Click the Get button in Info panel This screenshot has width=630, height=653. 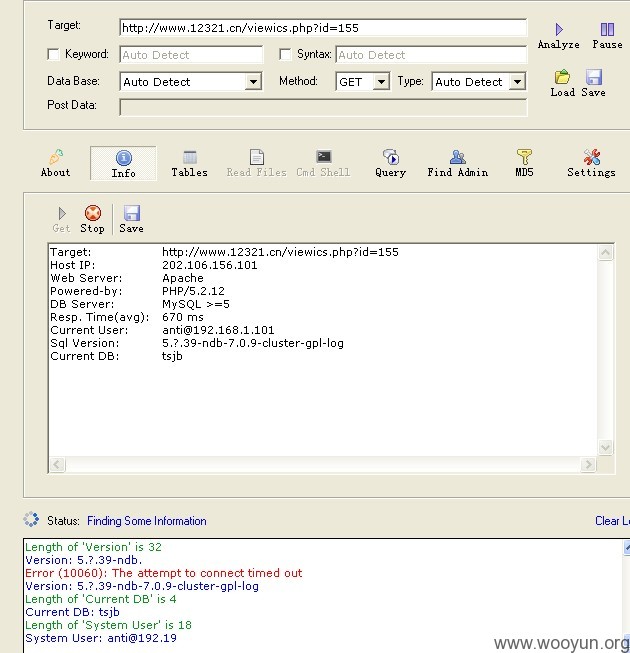61,219
